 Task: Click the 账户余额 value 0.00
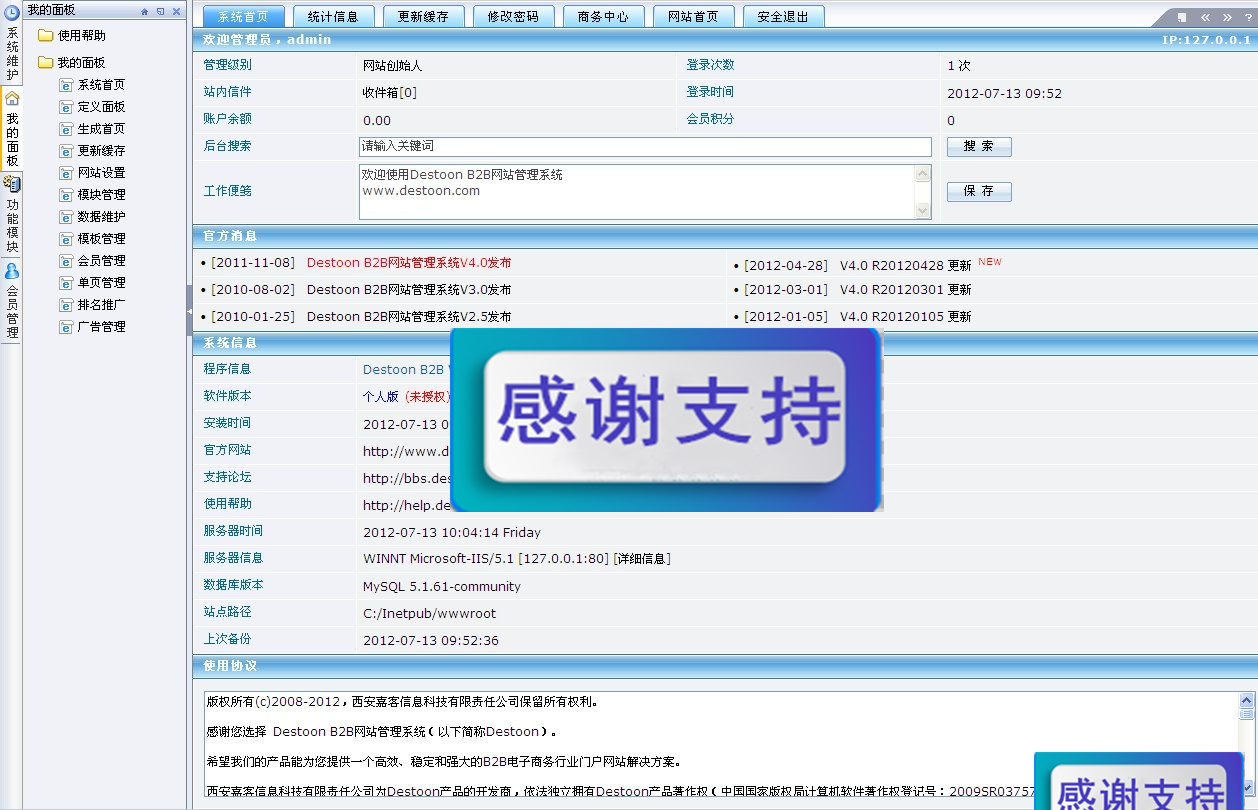click(x=377, y=121)
